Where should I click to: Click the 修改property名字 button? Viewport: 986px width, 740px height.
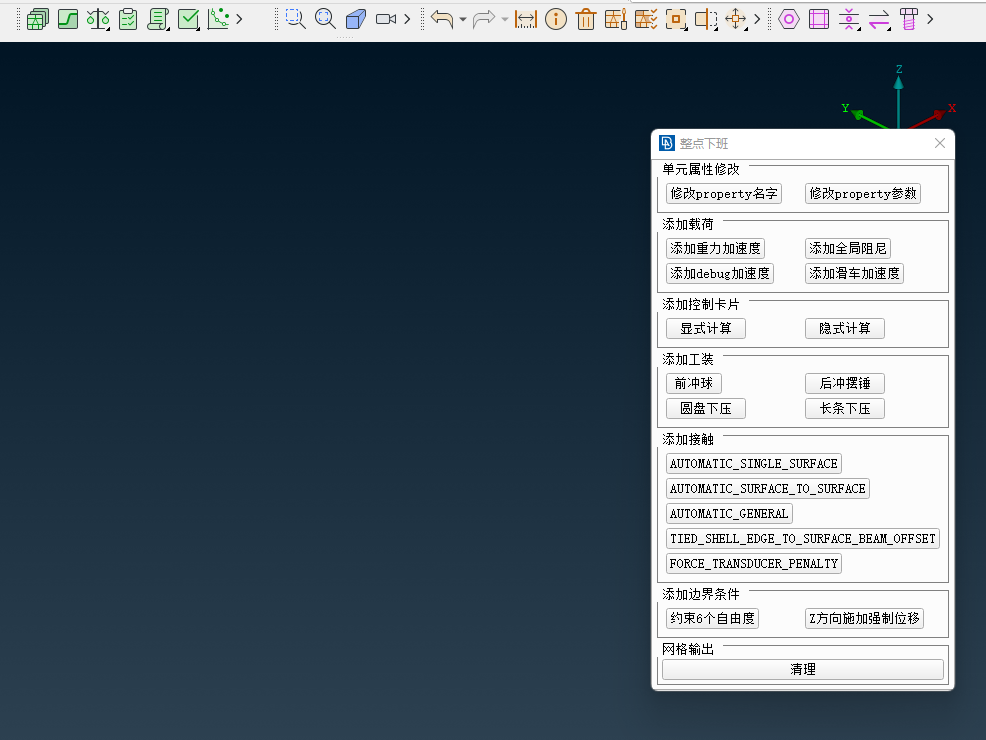pyautogui.click(x=724, y=194)
